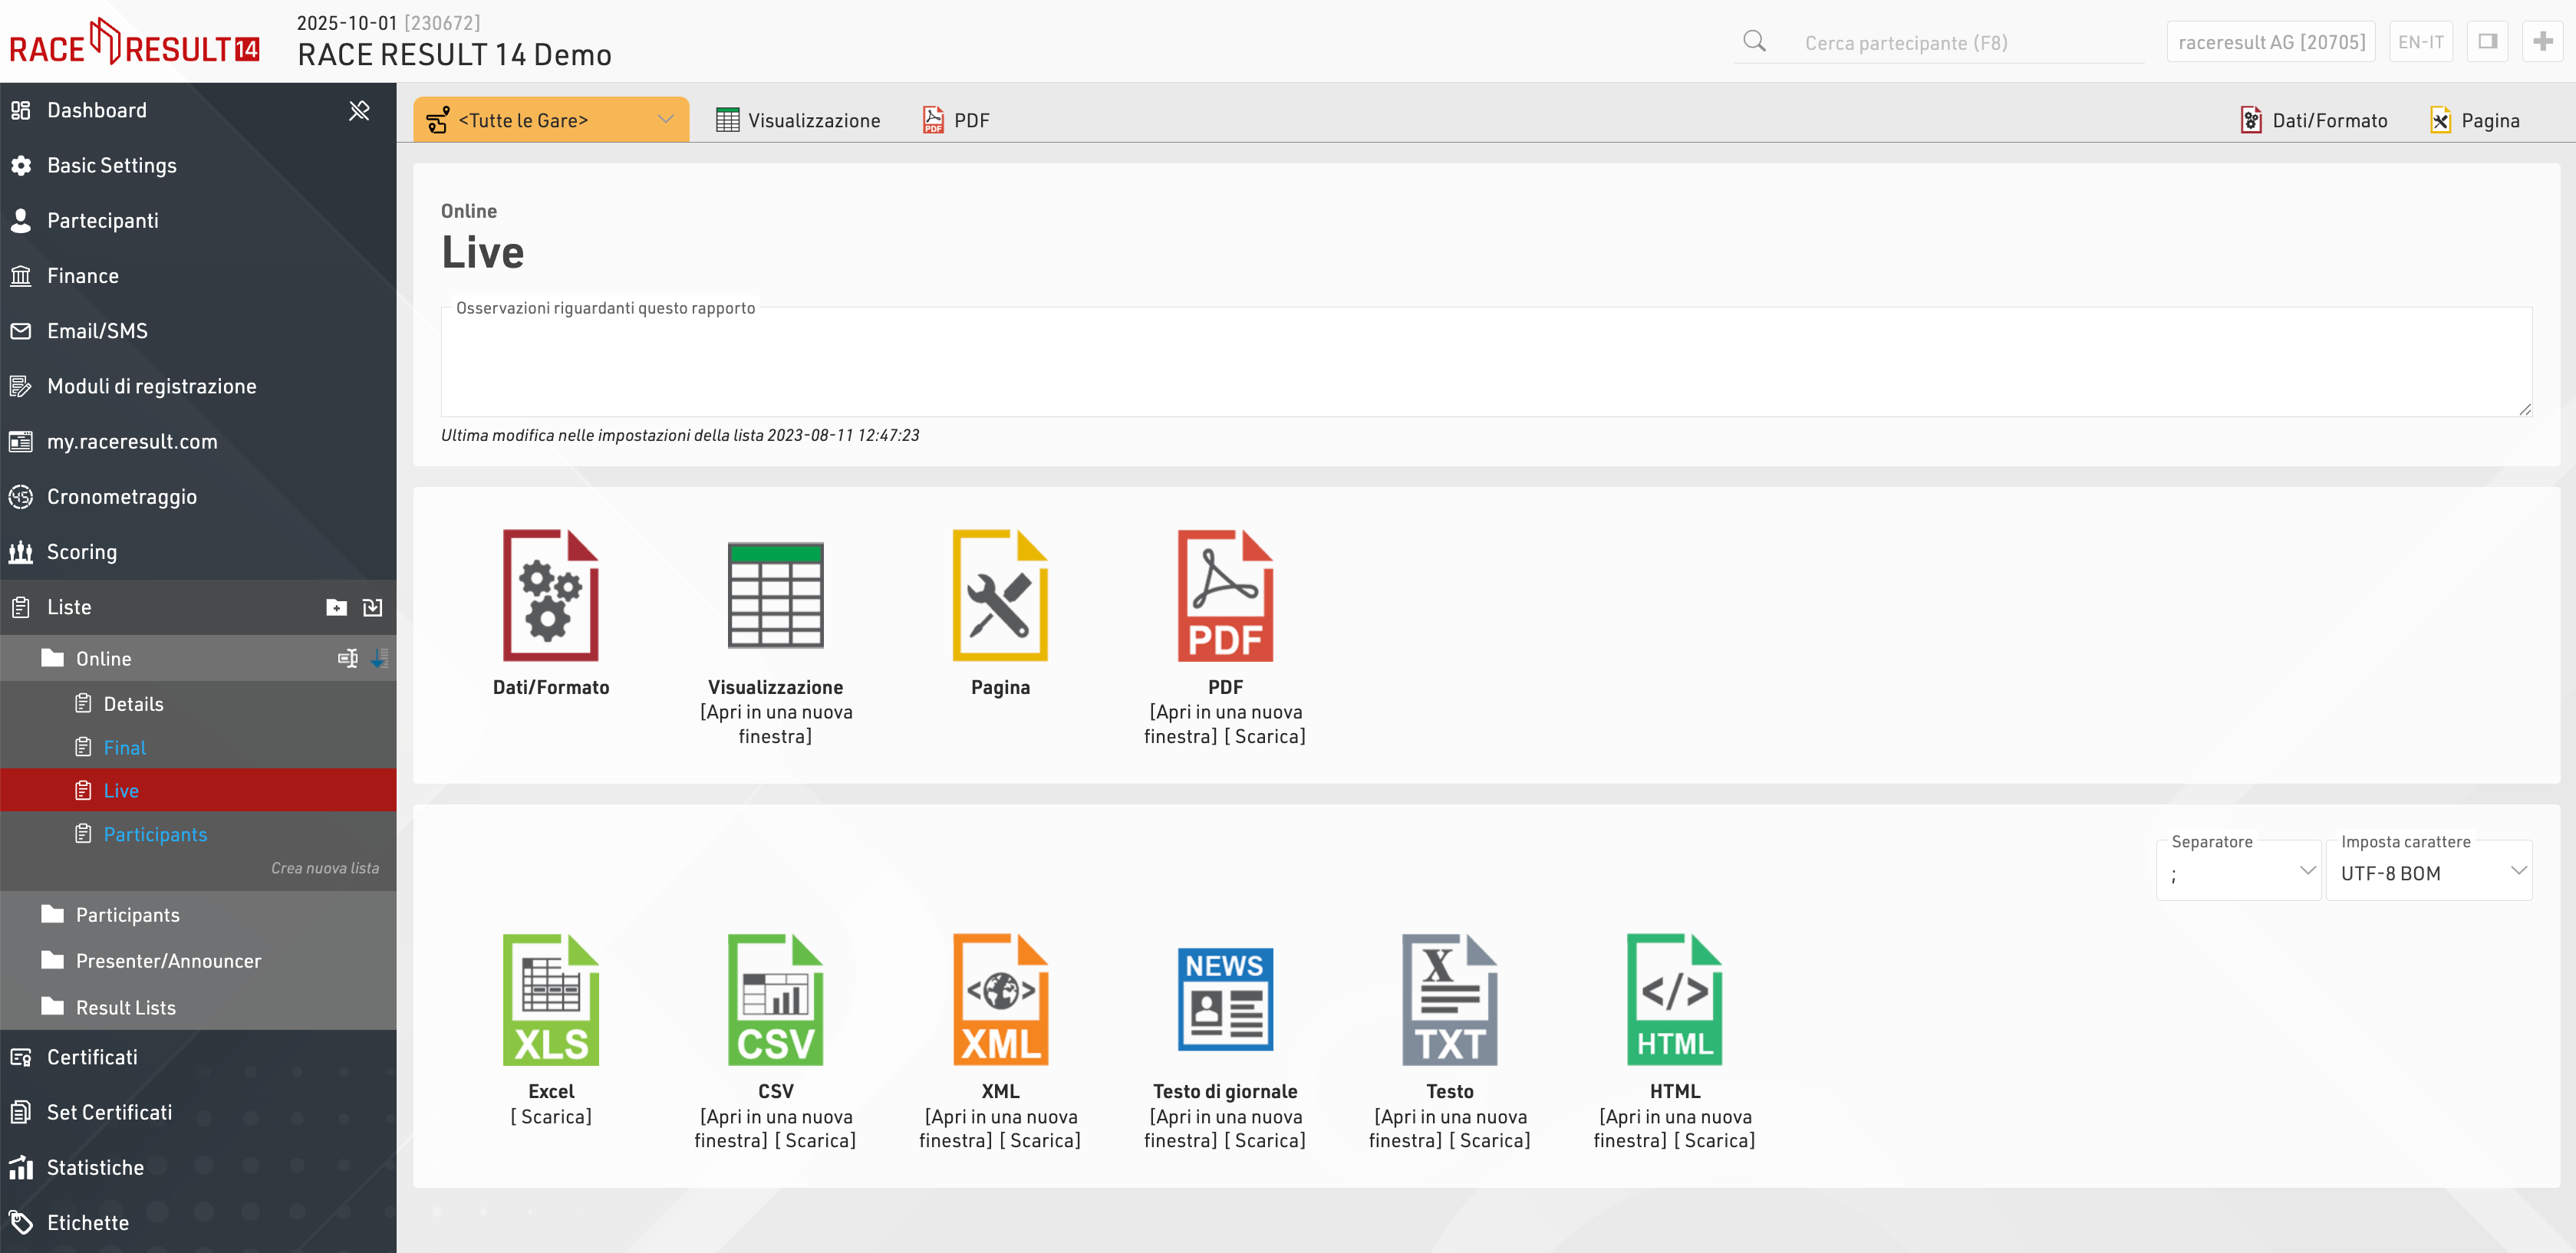Click the Testo di giornale news icon
Image resolution: width=2576 pixels, height=1253 pixels.
coord(1224,999)
